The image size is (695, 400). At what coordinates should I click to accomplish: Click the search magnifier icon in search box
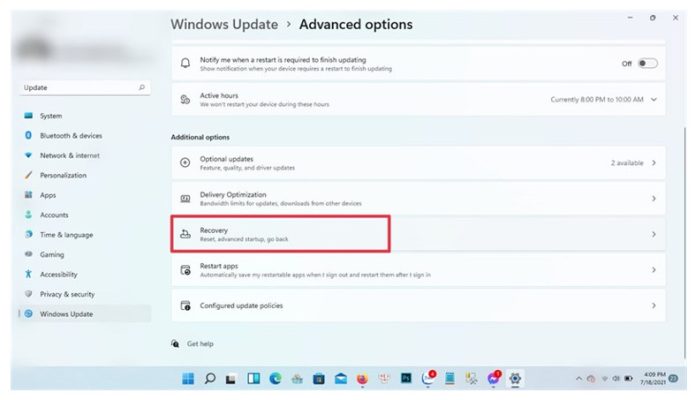point(142,87)
